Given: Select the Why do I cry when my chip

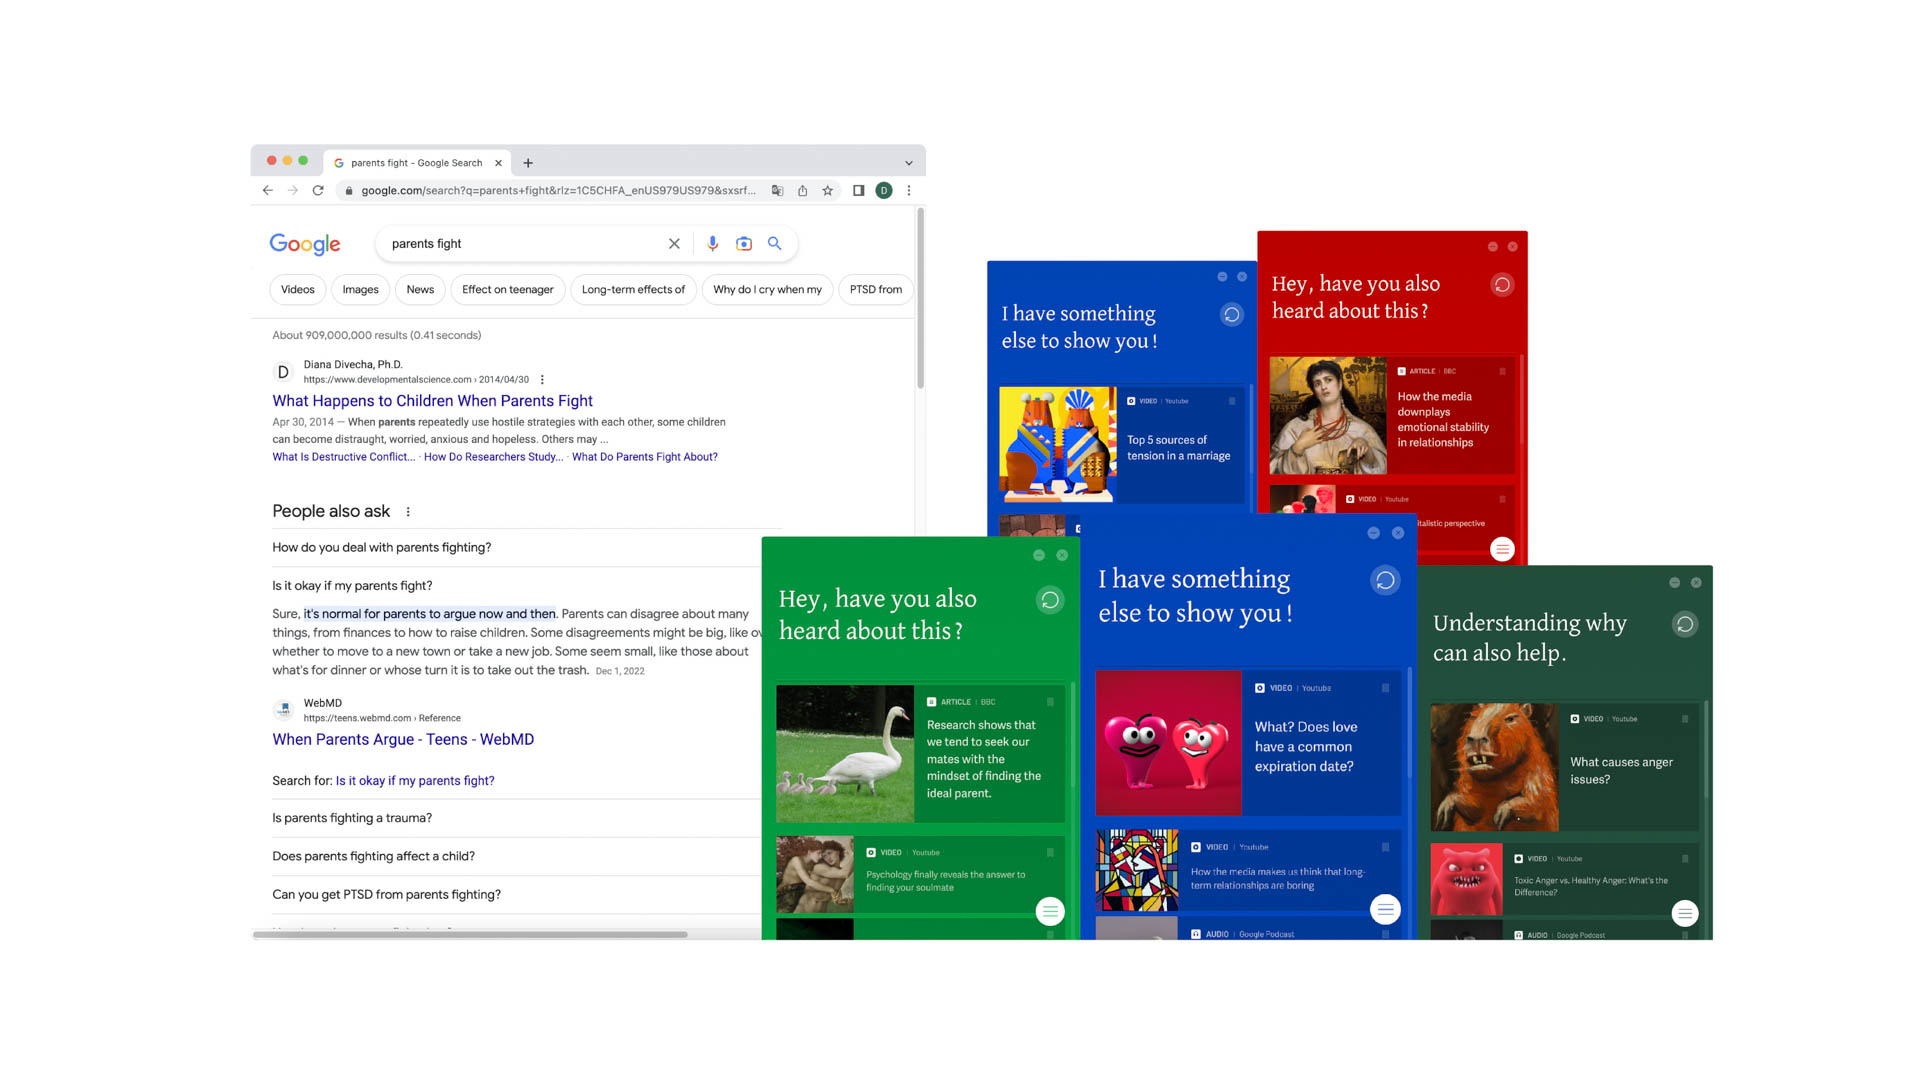Looking at the screenshot, I should pos(767,289).
